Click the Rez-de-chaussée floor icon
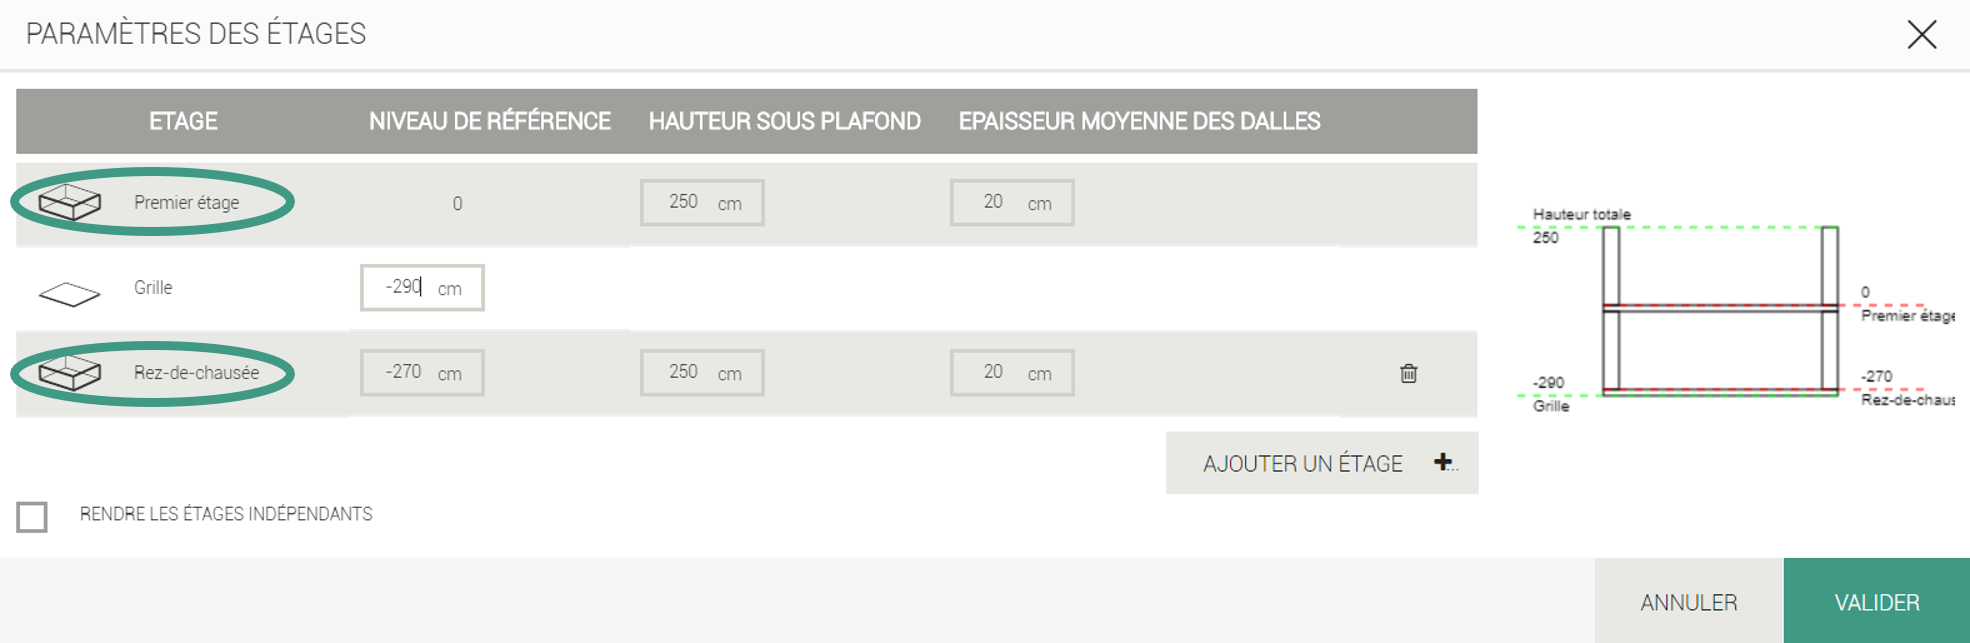This screenshot has width=1970, height=643. pos(70,373)
